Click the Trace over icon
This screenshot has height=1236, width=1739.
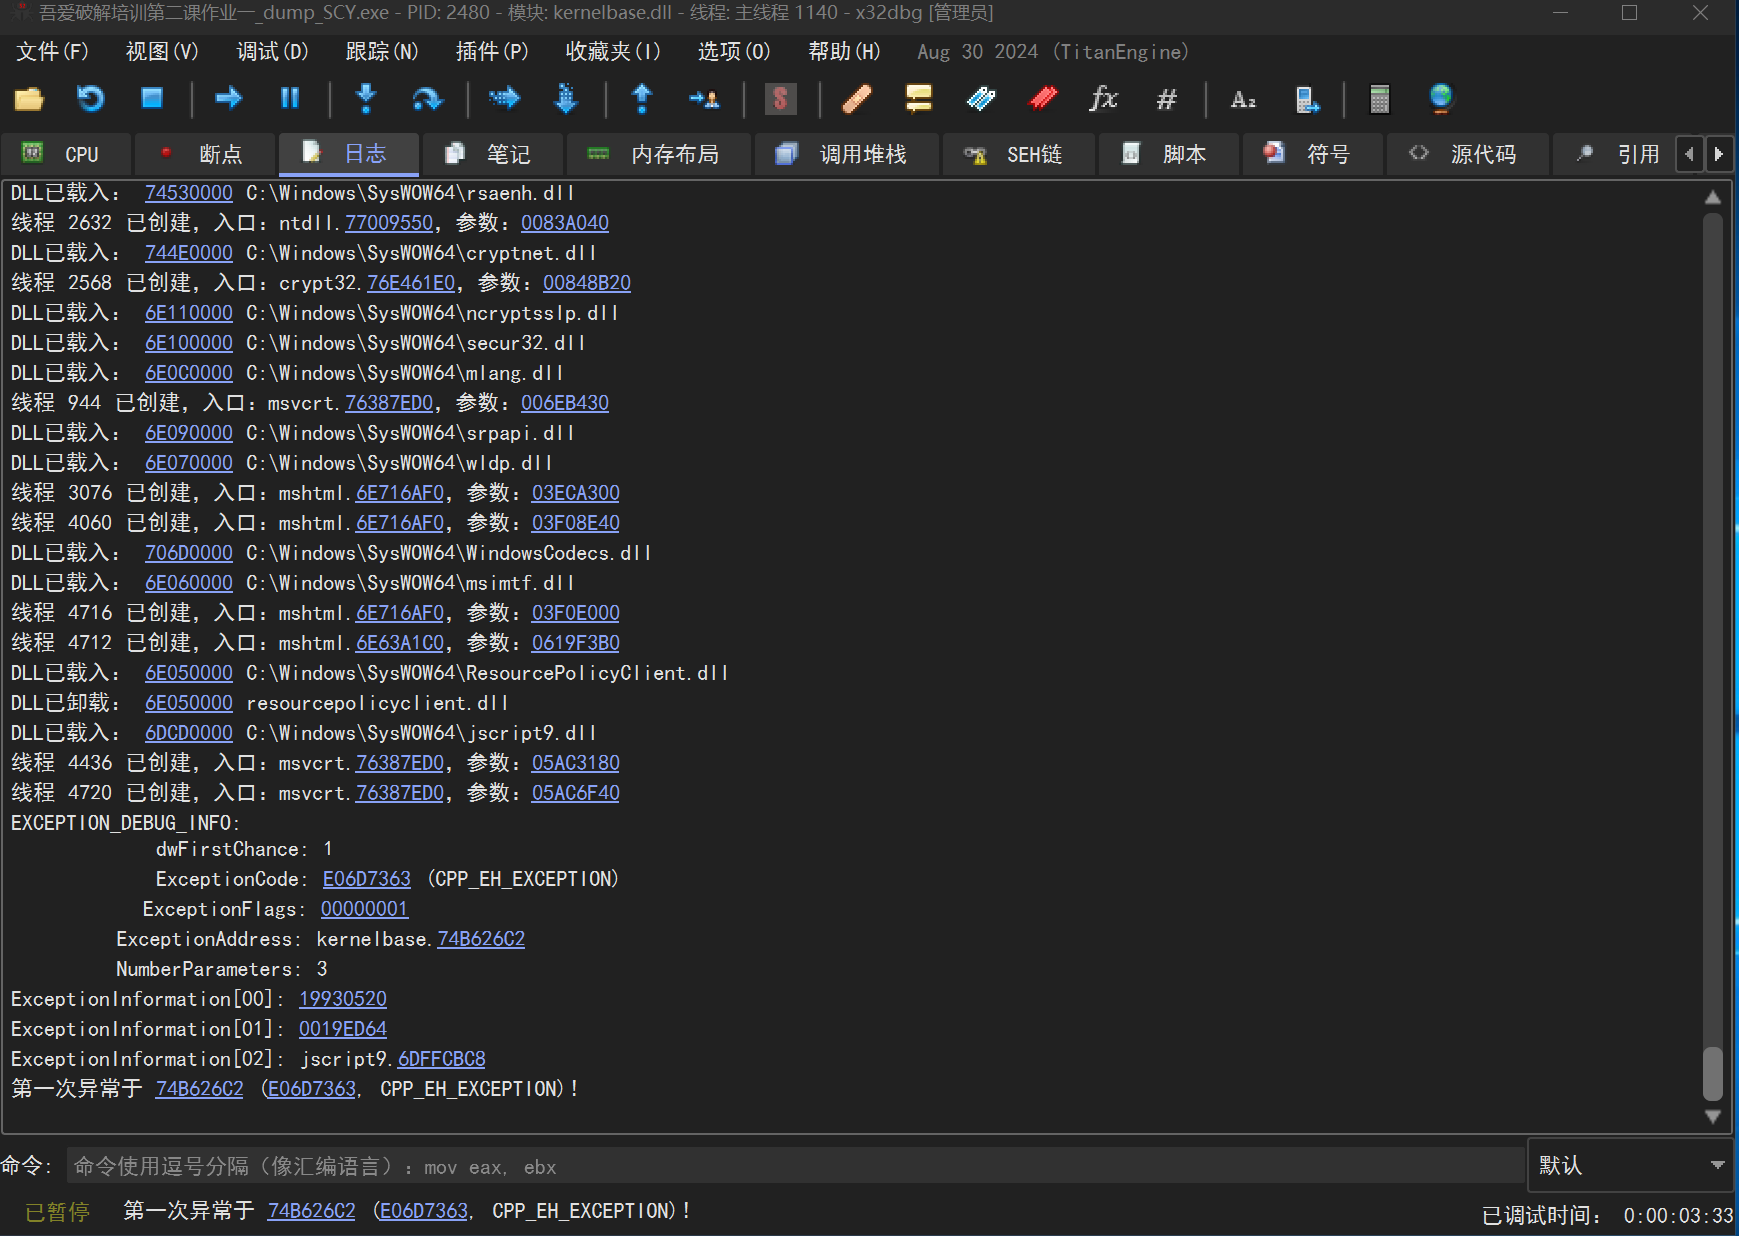point(566,98)
